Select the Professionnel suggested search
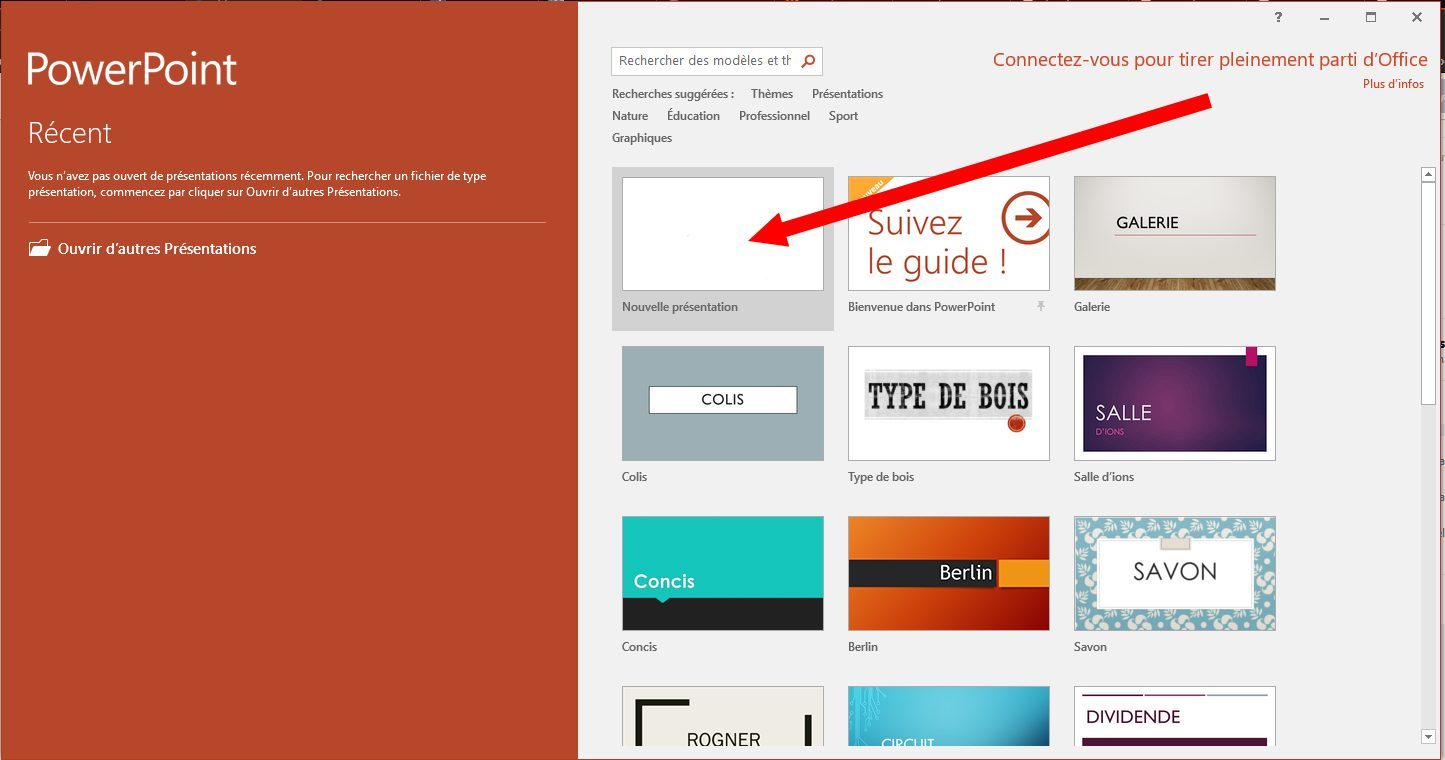The image size is (1445, 760). coord(774,116)
